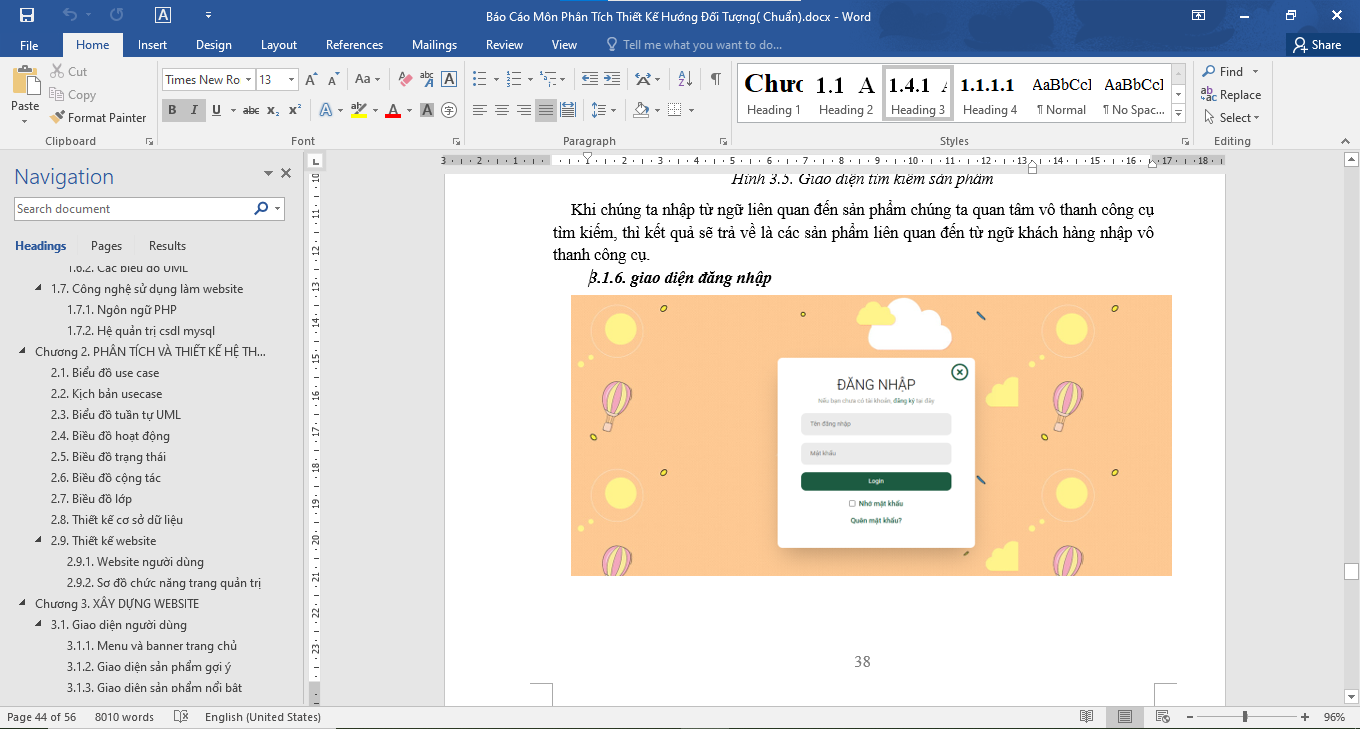Open the font size dropdown

point(291,80)
